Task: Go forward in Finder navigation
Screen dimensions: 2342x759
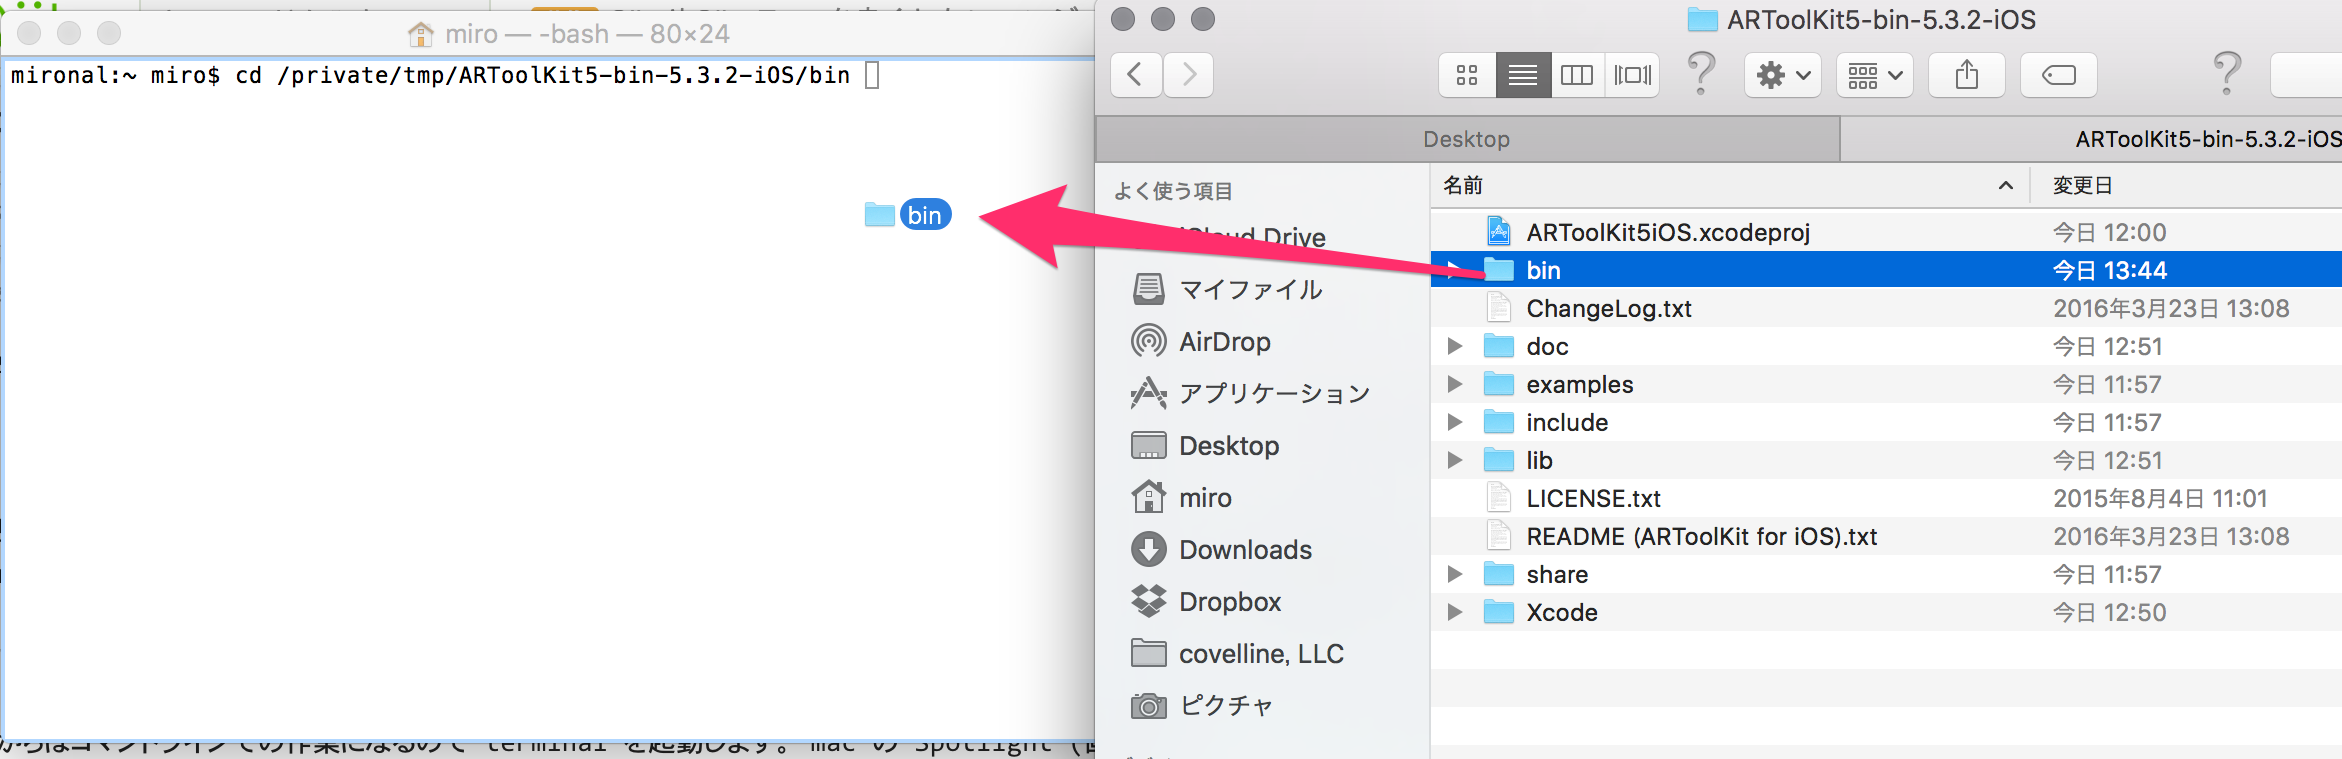Action: [1188, 75]
